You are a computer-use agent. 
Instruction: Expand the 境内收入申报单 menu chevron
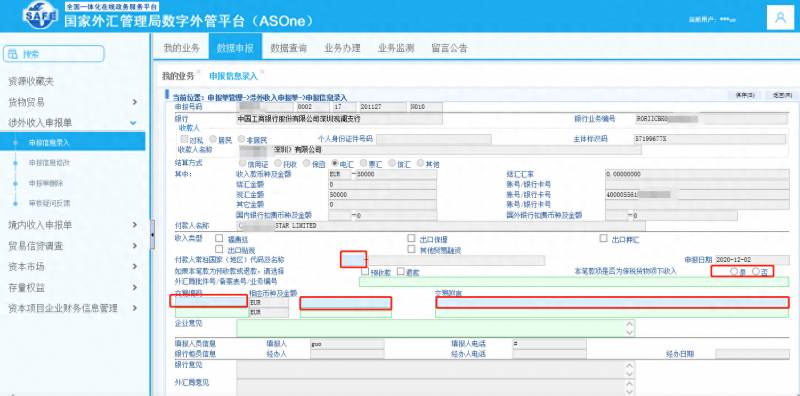134,225
